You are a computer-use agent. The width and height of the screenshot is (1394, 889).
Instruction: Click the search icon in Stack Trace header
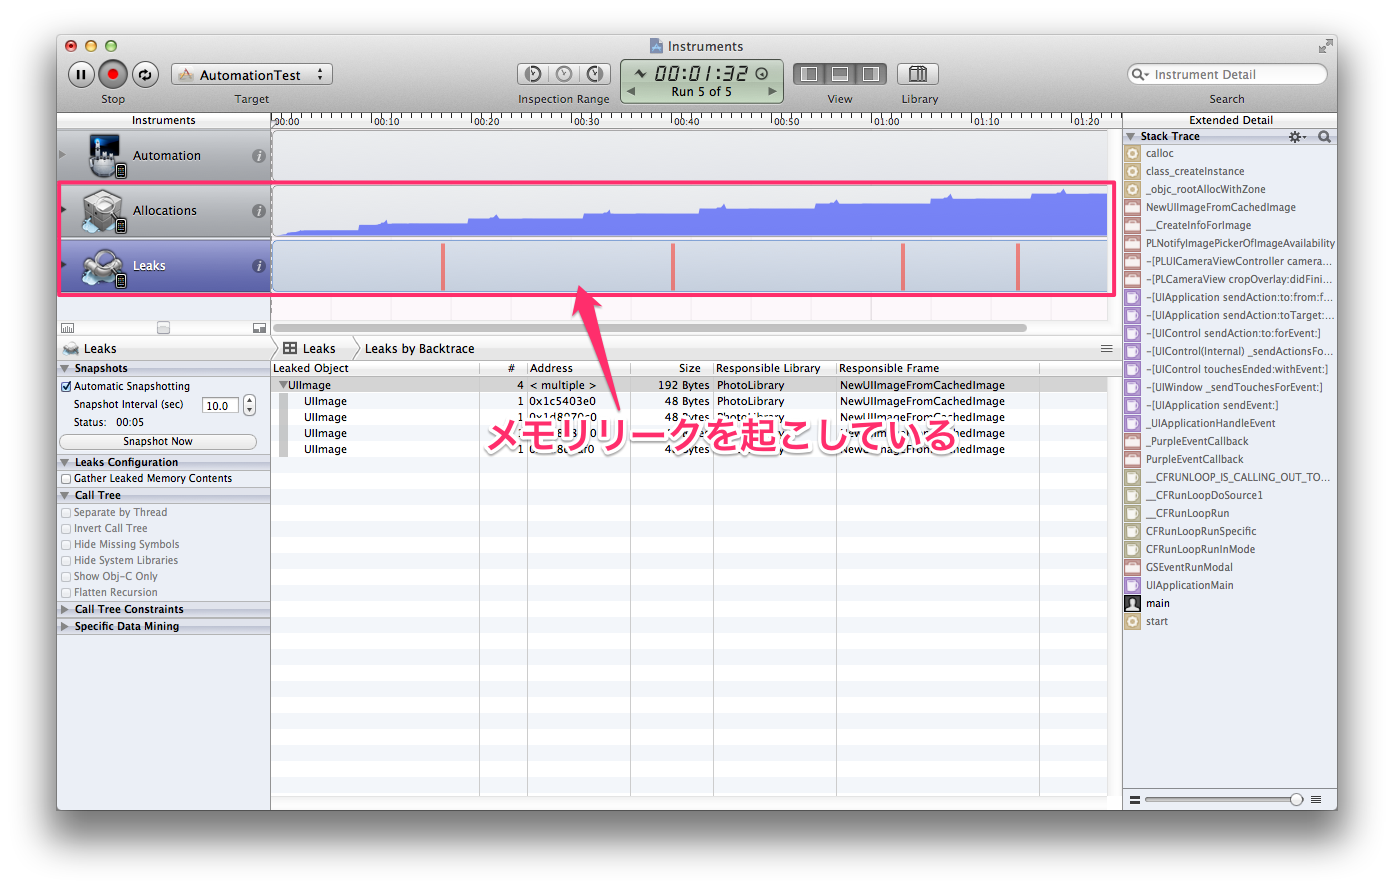point(1325,136)
